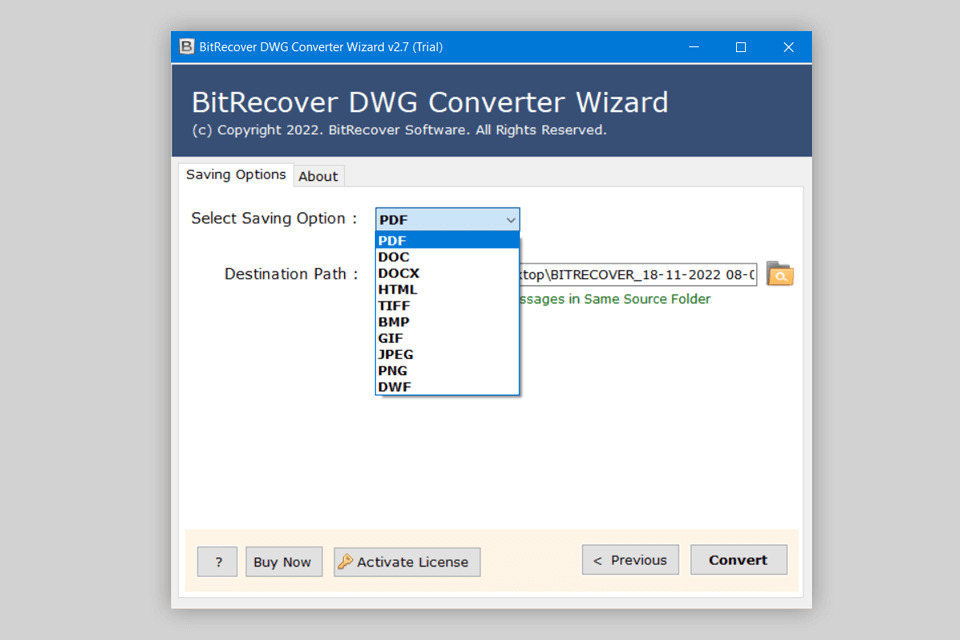
Task: Click the Buy Now button
Action: click(x=283, y=562)
